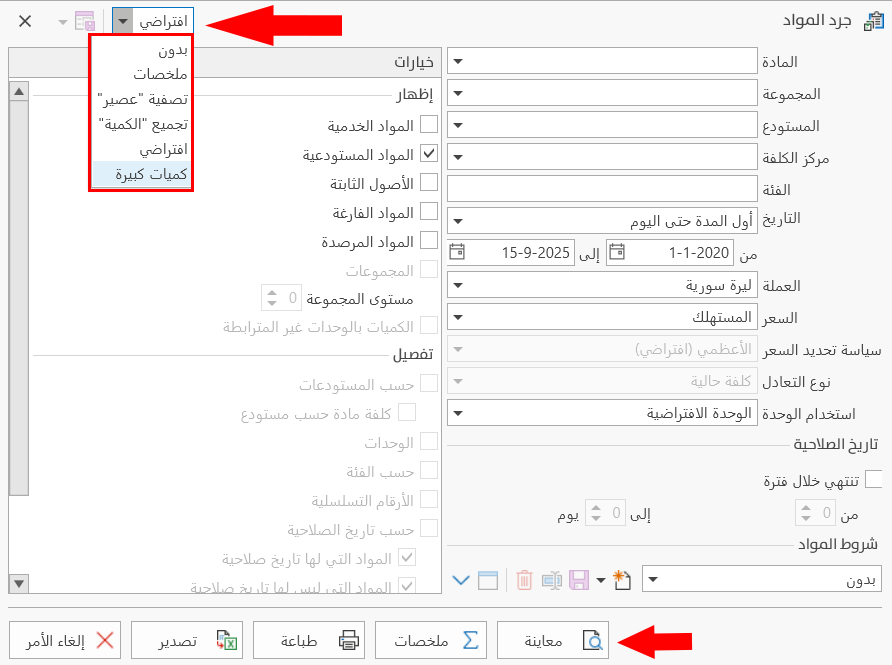Click the new condition star-document icon
Screen dimensions: 892x665
click(x=622, y=579)
